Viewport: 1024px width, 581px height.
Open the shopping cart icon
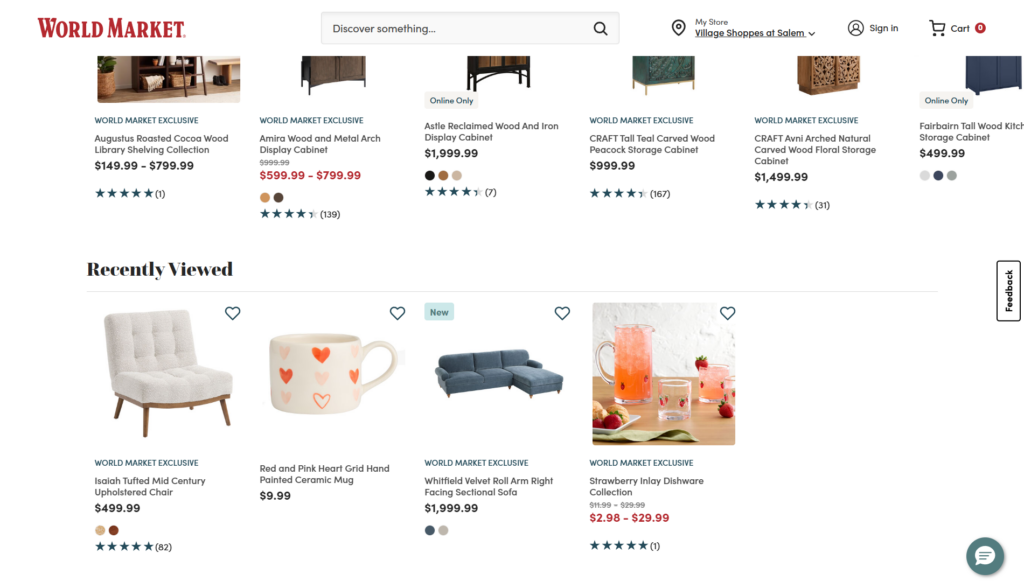click(x=937, y=28)
